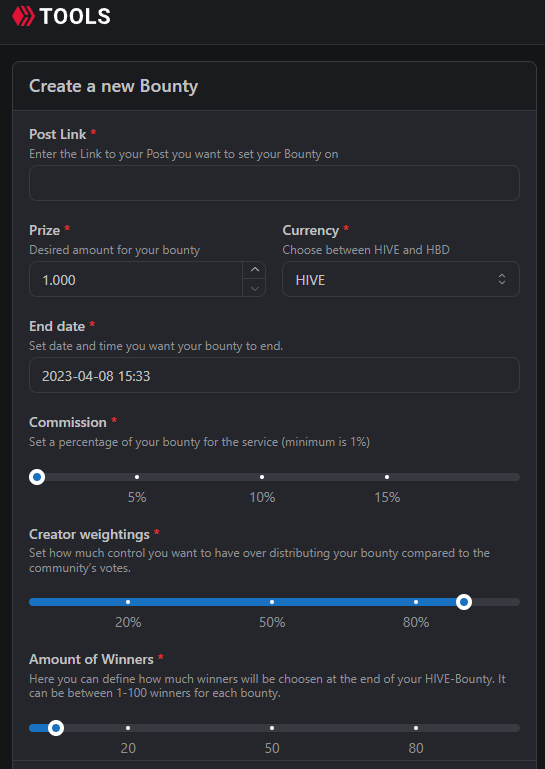Click the TOOLS brand text

(x=75, y=17)
